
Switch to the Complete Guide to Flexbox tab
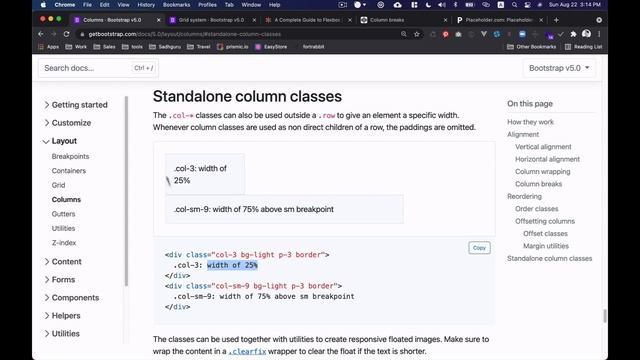click(x=307, y=20)
